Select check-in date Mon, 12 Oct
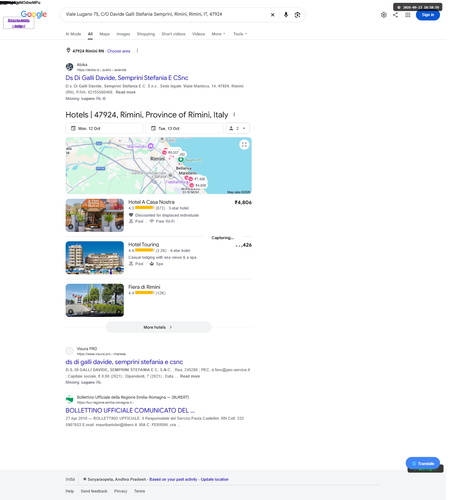This screenshot has height=500, width=451. [x=104, y=128]
